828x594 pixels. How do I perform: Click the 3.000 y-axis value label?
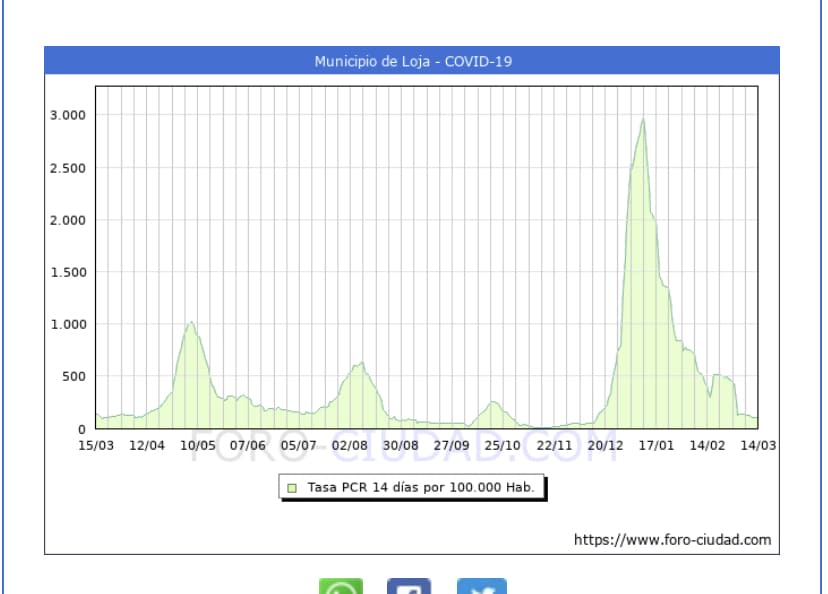68,115
